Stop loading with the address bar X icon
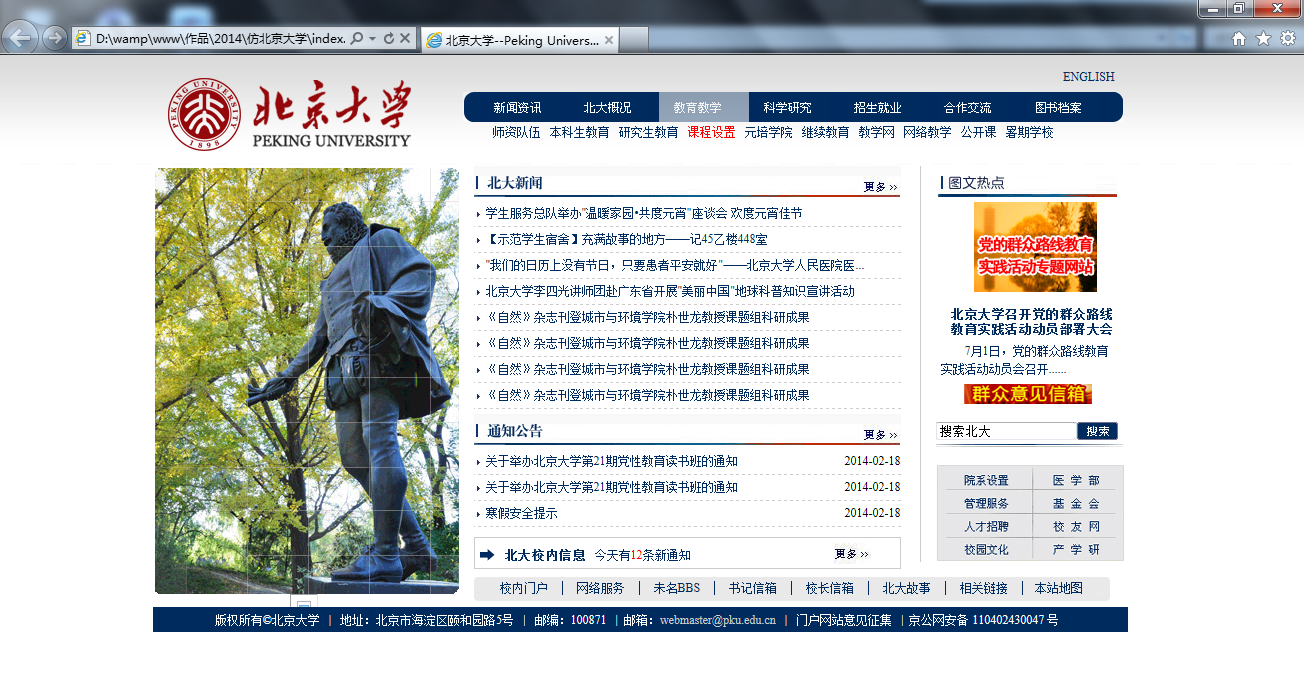The height and width of the screenshot is (678, 1304). tap(405, 38)
